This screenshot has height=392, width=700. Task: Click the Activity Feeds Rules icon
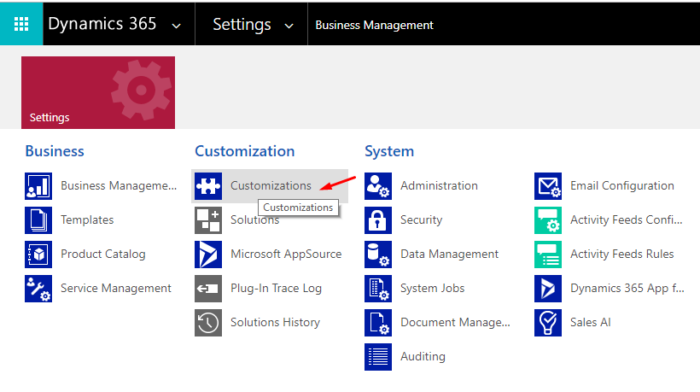(548, 254)
